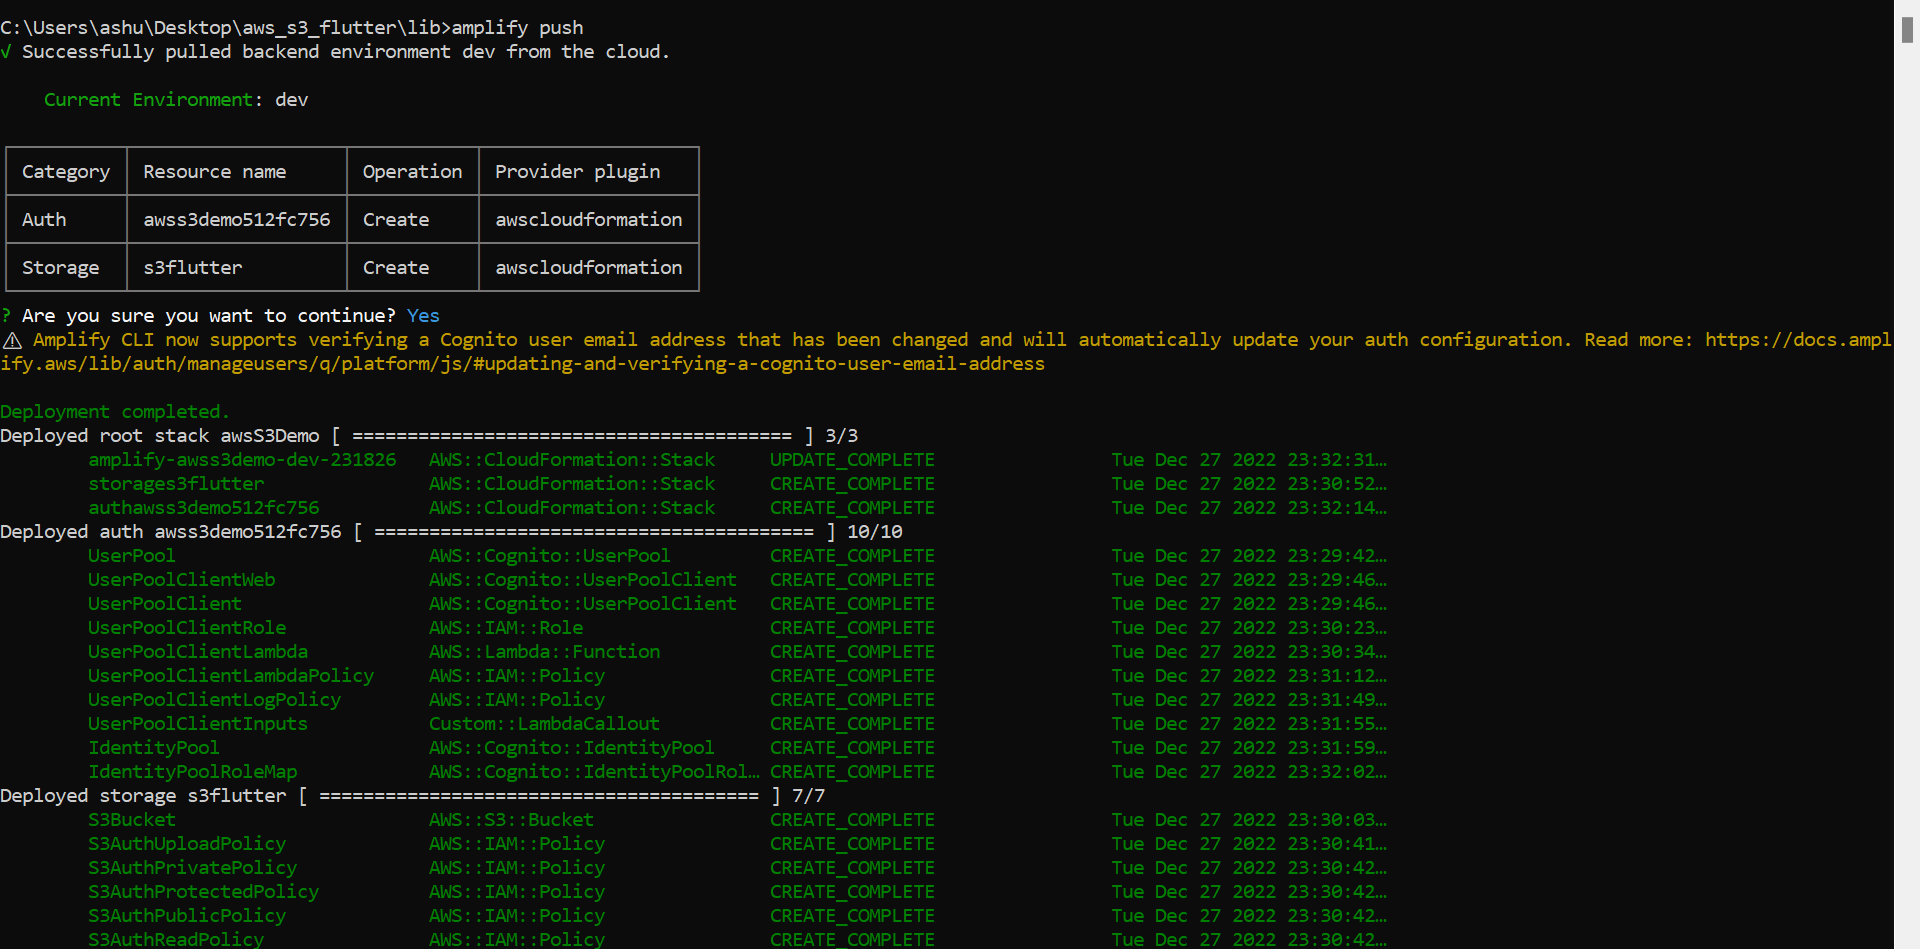Click the UserPool Cognito resource entry

point(131,555)
